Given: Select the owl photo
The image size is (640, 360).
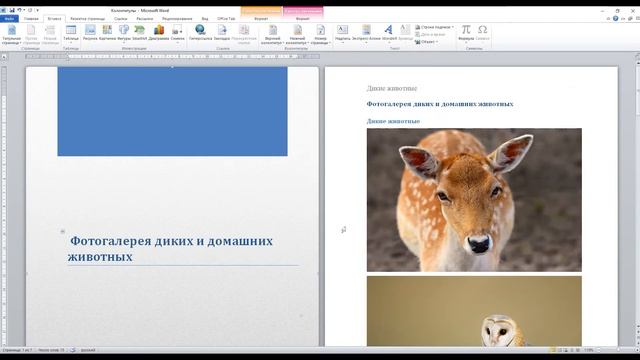Looking at the screenshot, I should point(474,311).
